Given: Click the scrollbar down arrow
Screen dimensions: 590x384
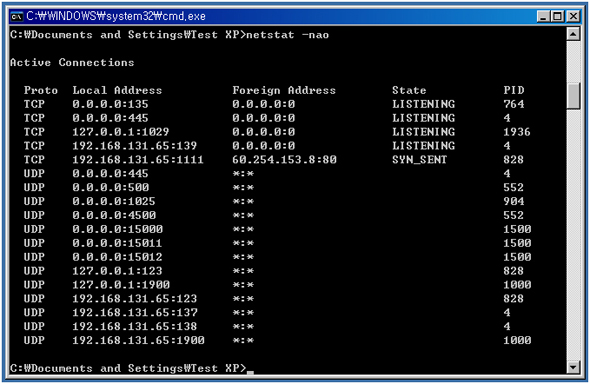Looking at the screenshot, I should click(x=573, y=367).
